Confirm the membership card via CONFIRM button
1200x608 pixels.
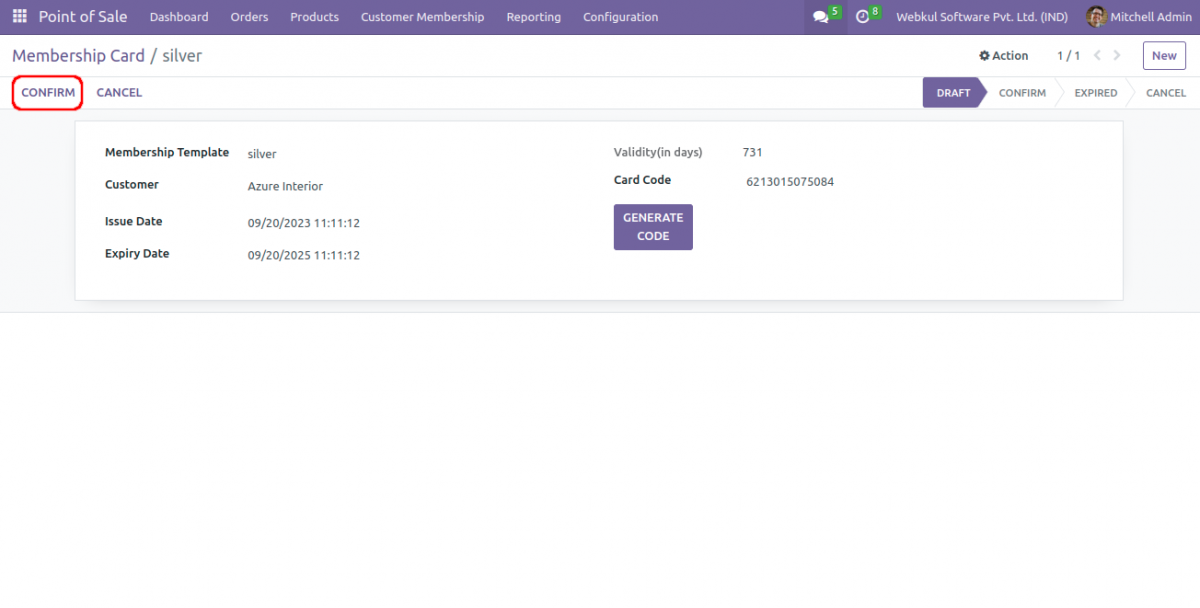46,92
